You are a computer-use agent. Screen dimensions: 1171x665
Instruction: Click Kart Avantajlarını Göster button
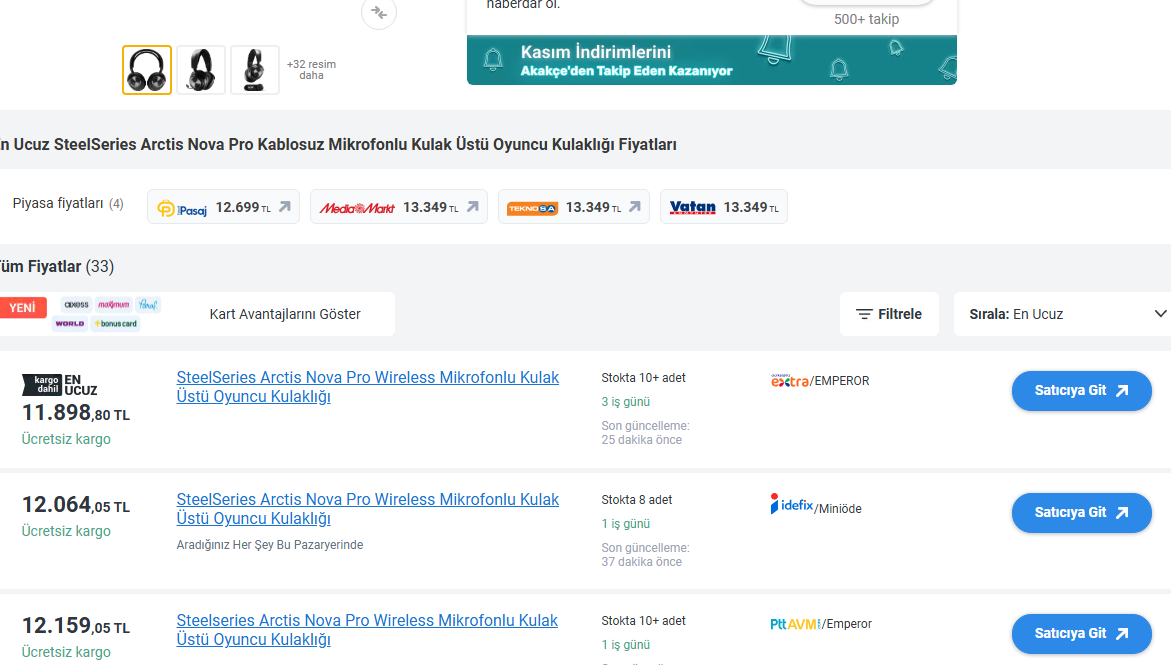pos(285,314)
